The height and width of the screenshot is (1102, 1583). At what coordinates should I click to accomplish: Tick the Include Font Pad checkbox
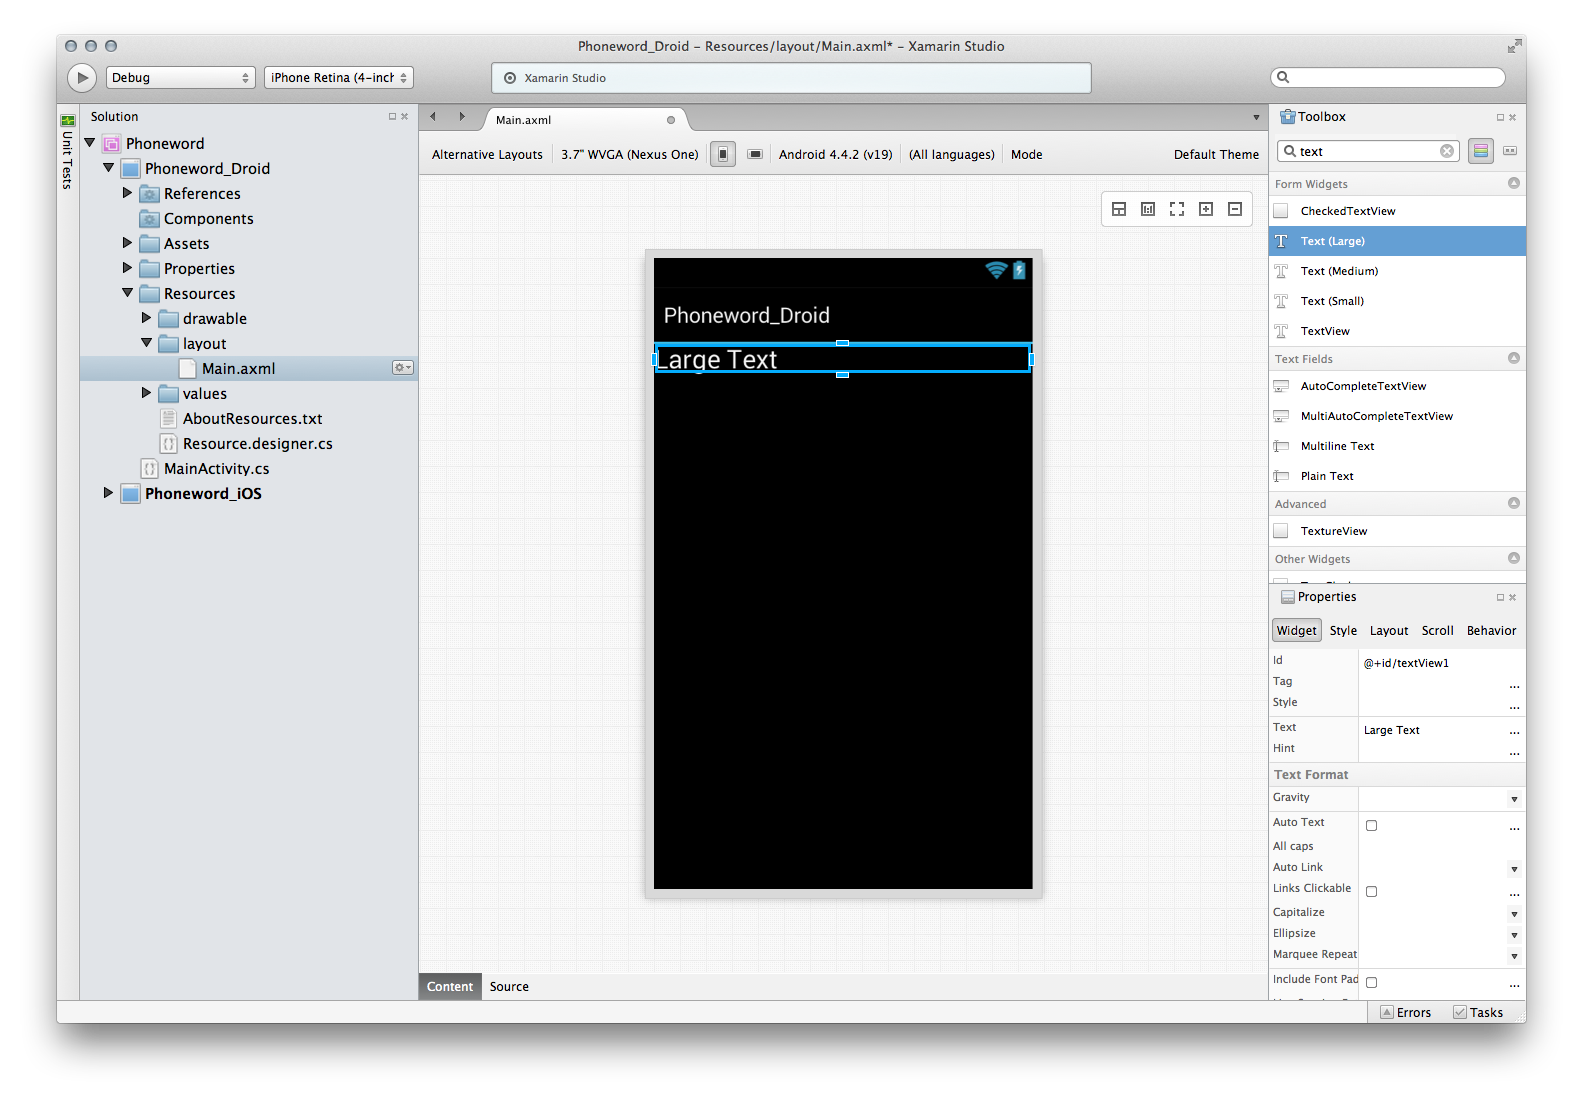click(x=1371, y=983)
